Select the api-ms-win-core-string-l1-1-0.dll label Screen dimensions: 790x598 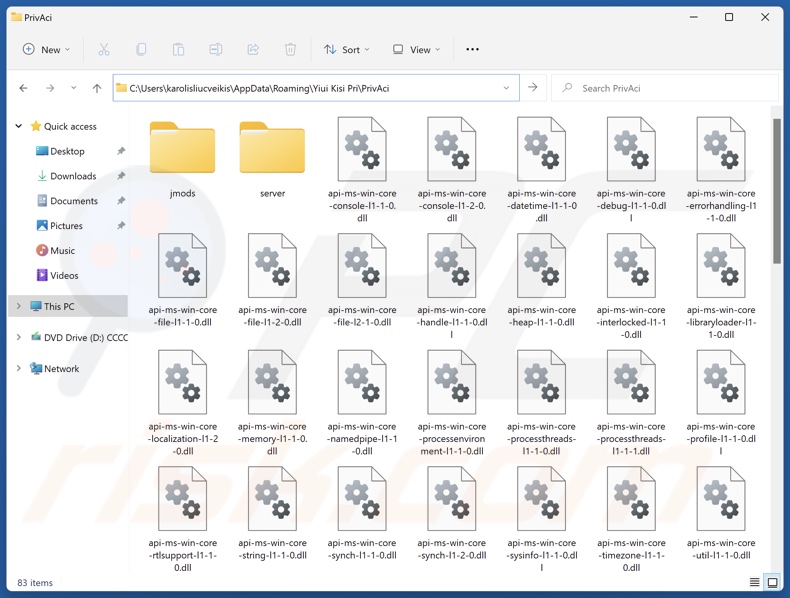272,549
